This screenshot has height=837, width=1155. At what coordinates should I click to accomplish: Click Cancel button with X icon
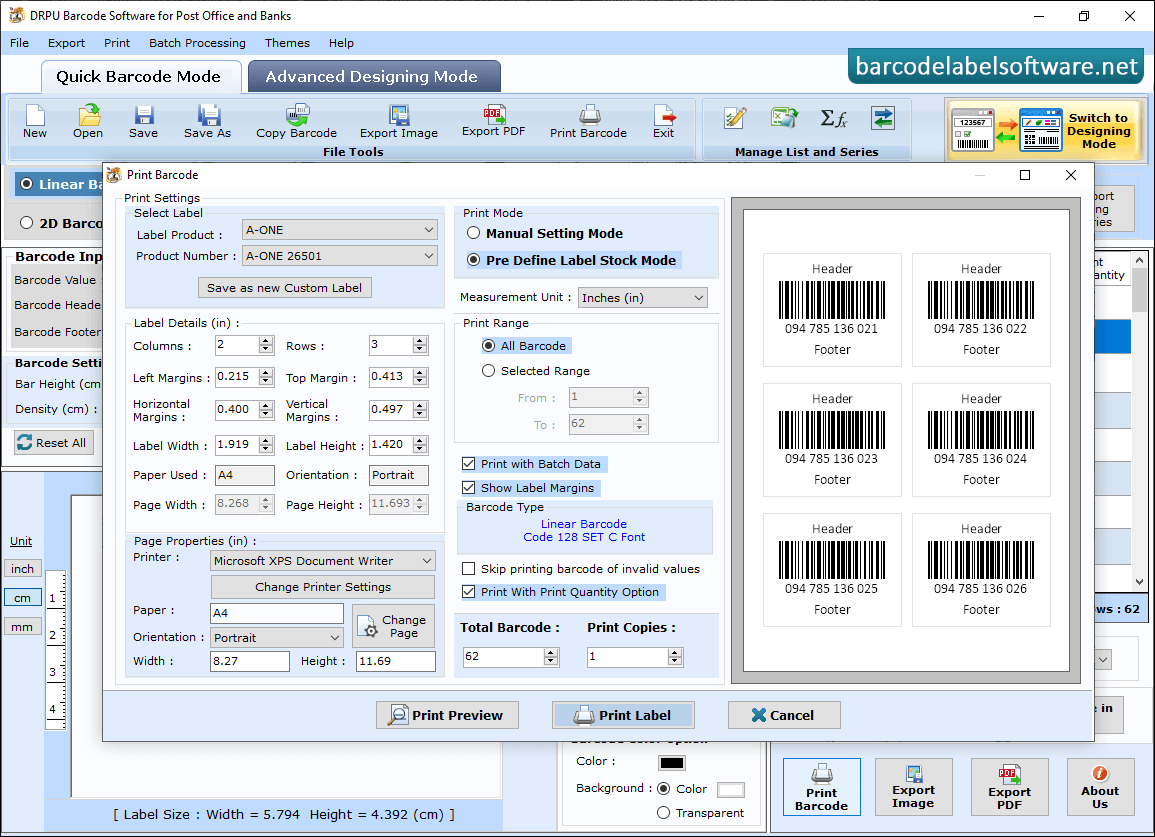coord(784,715)
